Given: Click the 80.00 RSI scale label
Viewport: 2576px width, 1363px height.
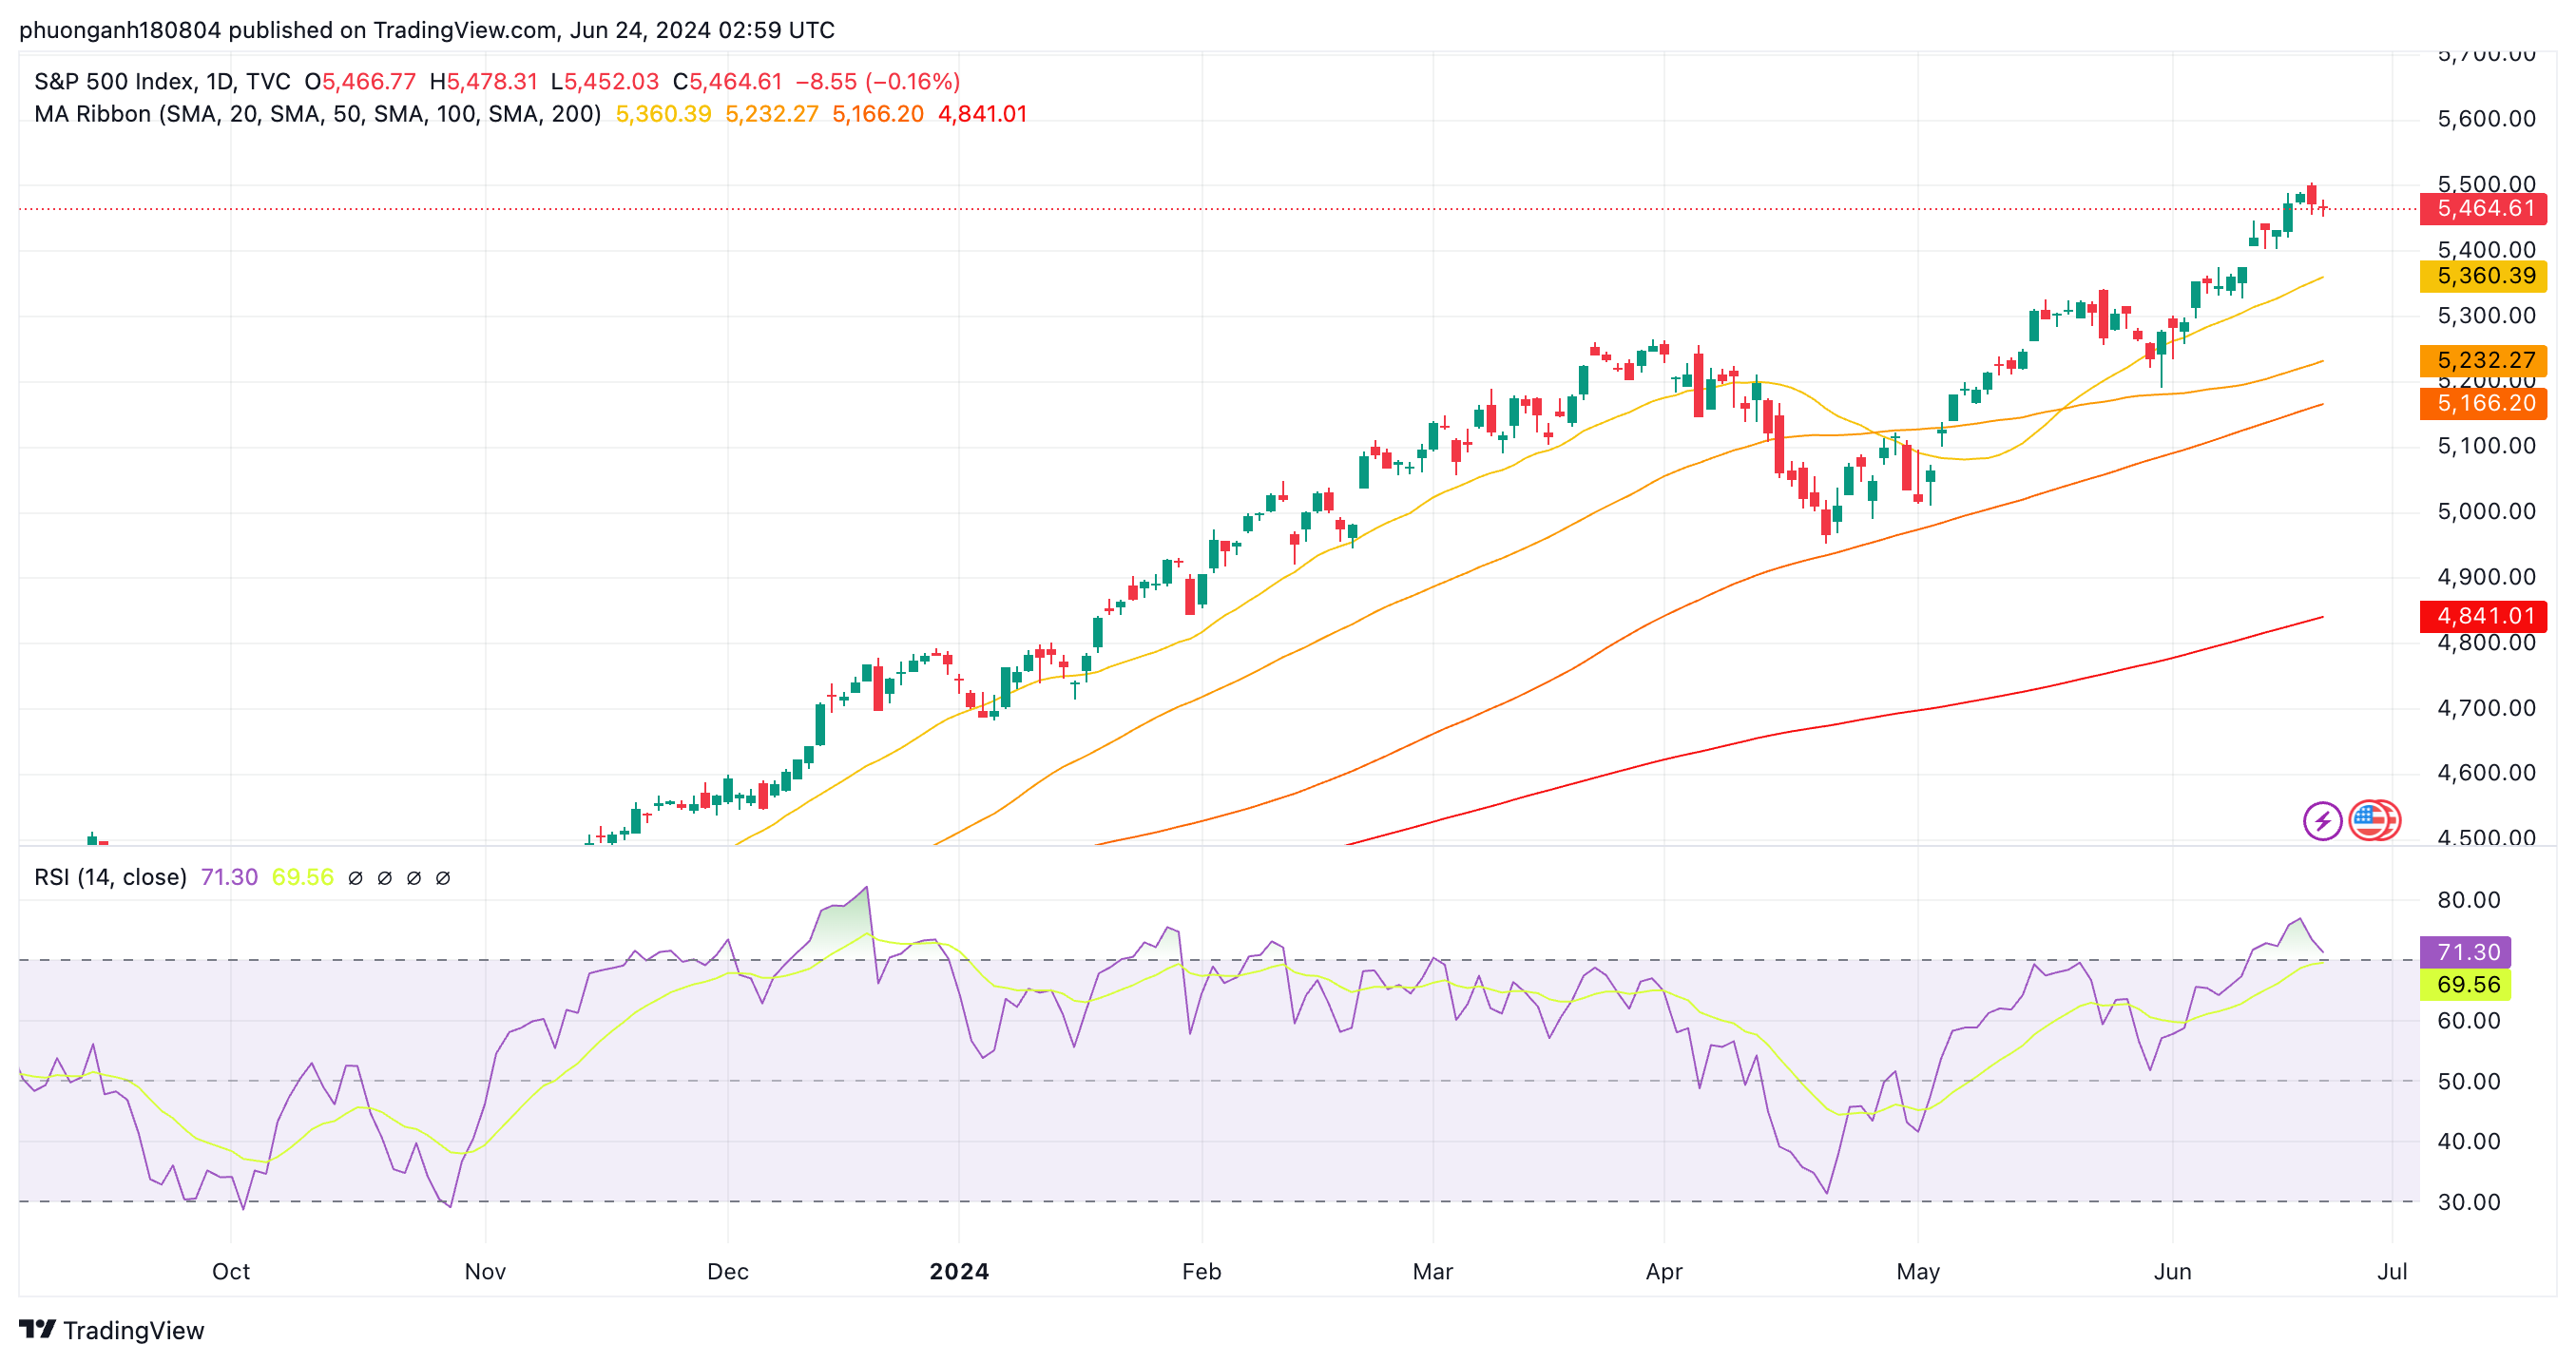Looking at the screenshot, I should point(2468,899).
